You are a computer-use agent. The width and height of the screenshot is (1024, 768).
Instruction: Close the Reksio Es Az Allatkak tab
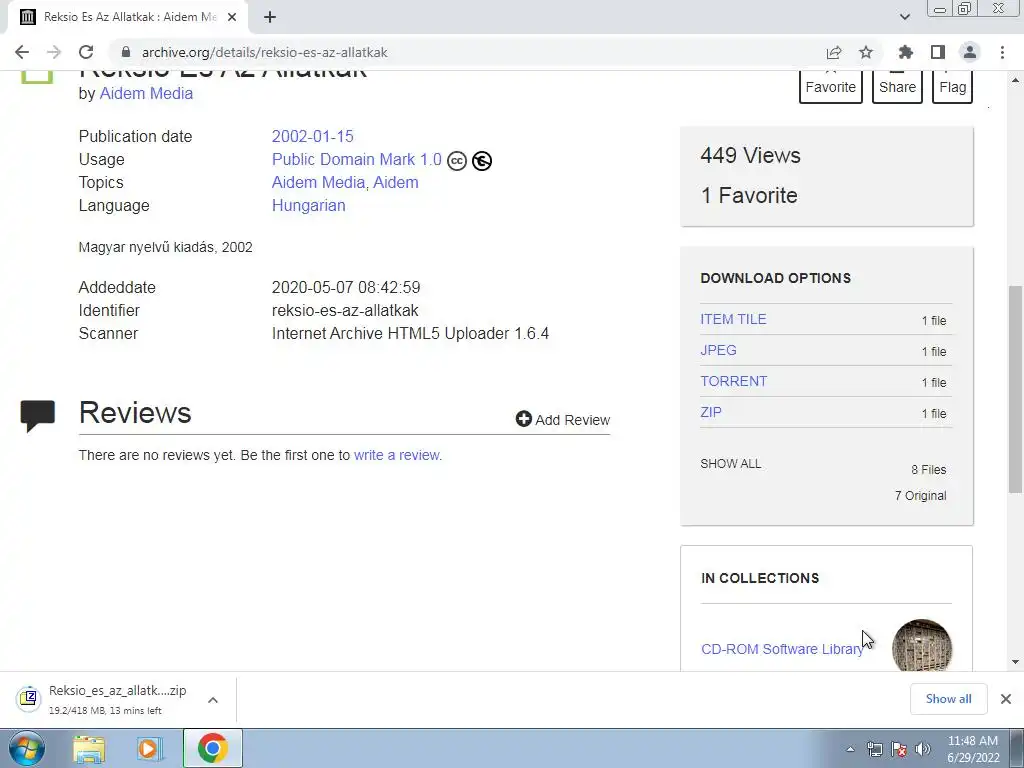coord(232,17)
